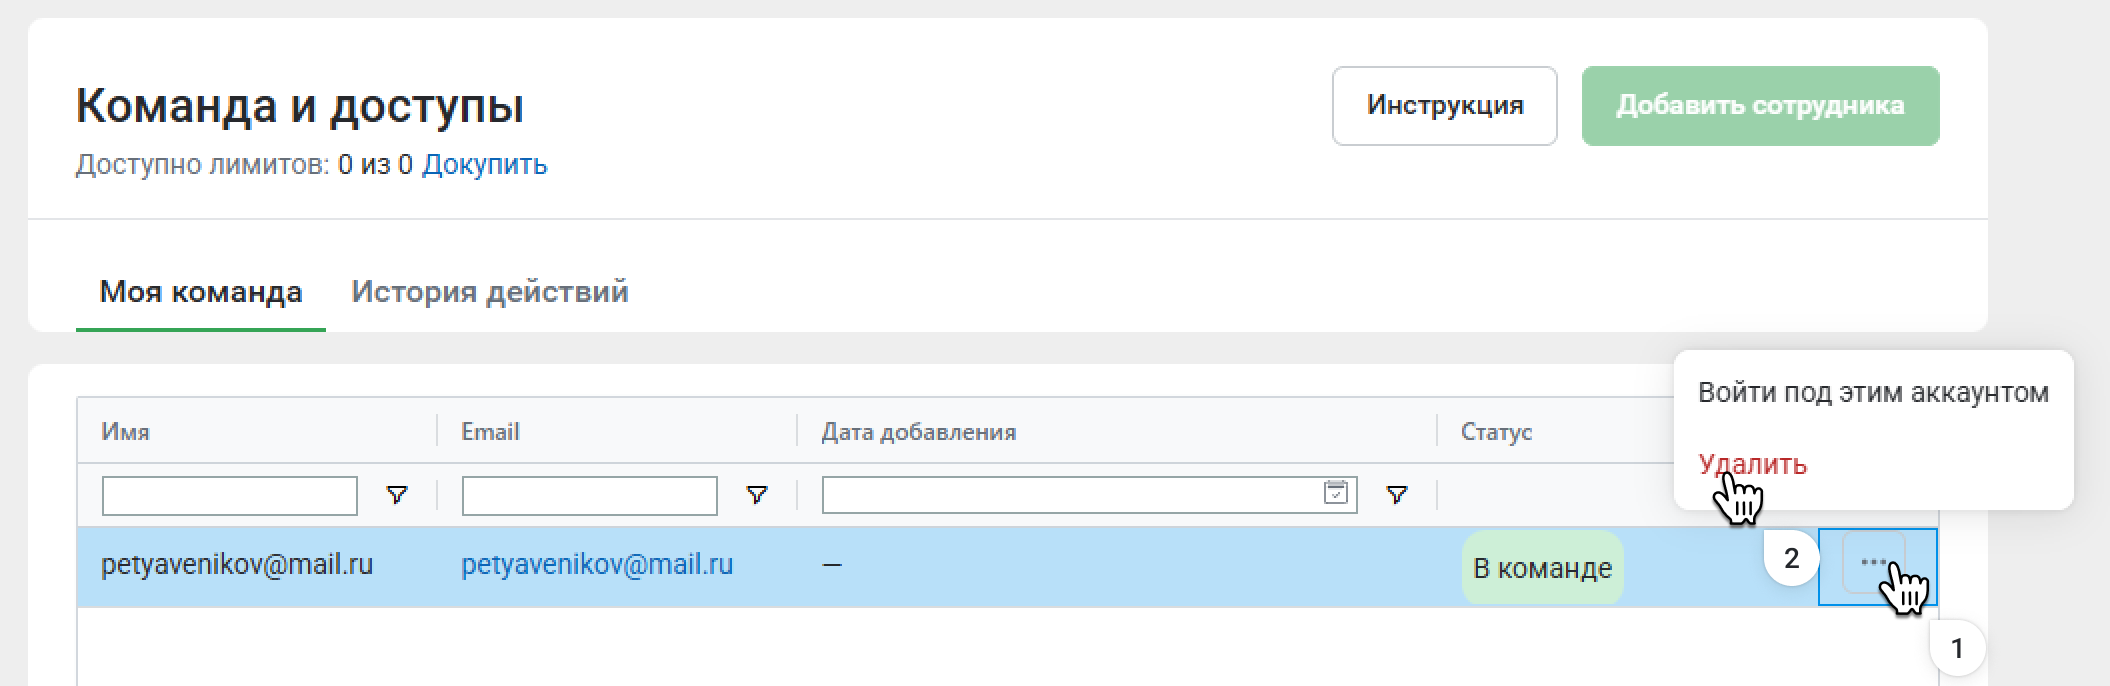This screenshot has height=686, width=2110.
Task: Sort by the Дата добавления column header
Action: (x=918, y=432)
